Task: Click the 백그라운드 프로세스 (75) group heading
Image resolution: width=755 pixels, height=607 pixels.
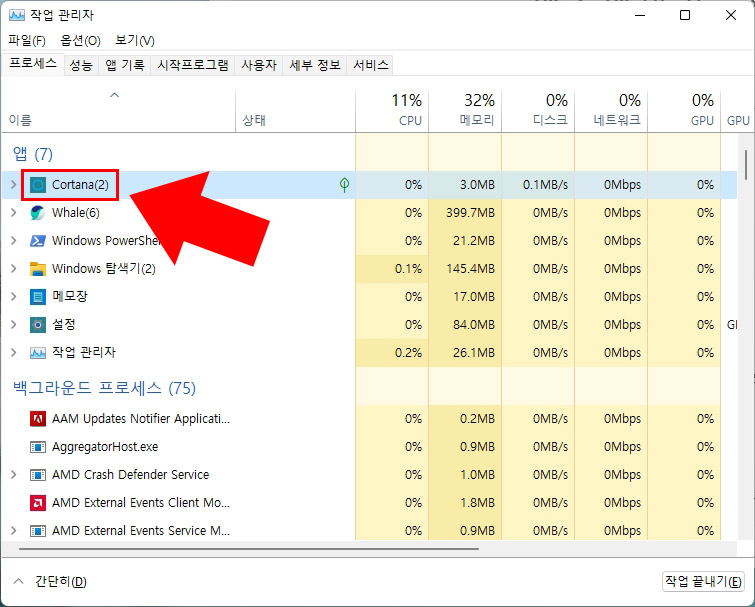Action: coord(104,388)
